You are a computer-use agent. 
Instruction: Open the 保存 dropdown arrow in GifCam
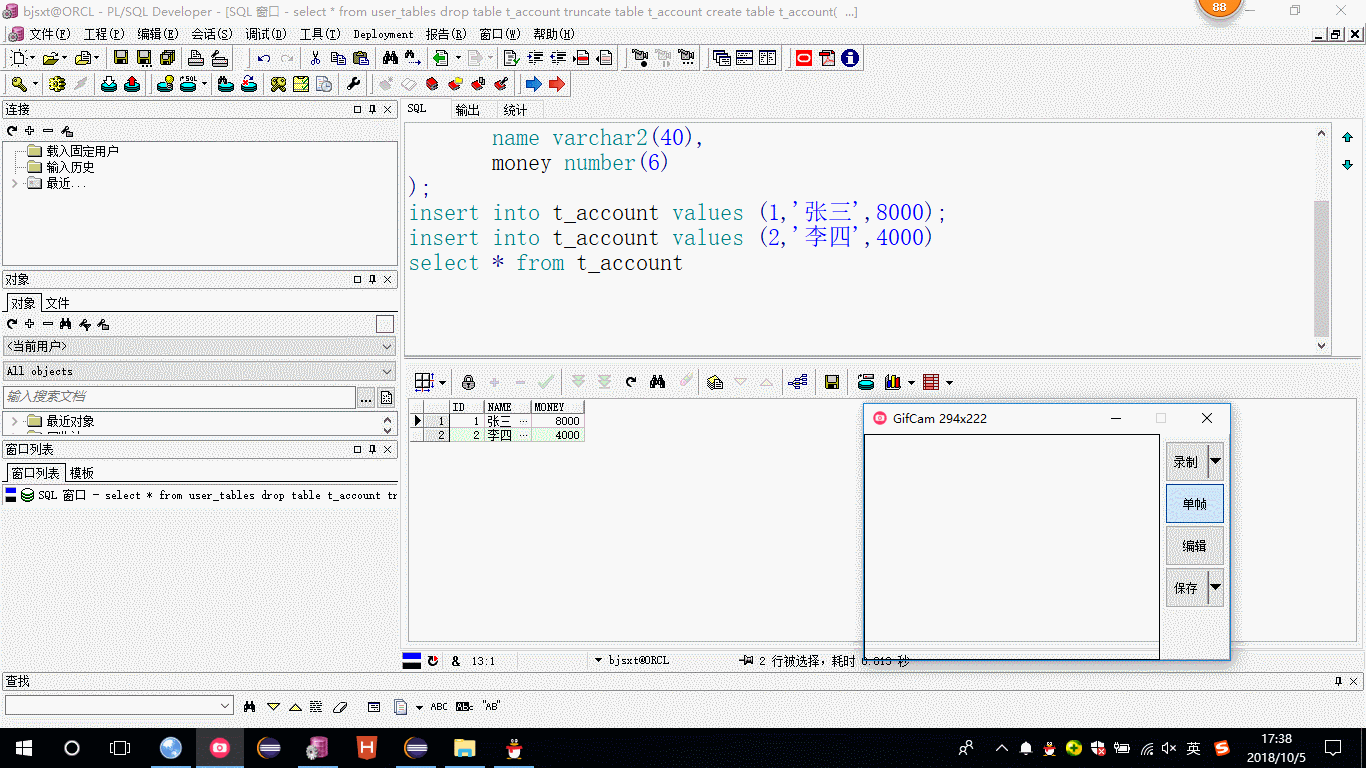click(x=1216, y=588)
